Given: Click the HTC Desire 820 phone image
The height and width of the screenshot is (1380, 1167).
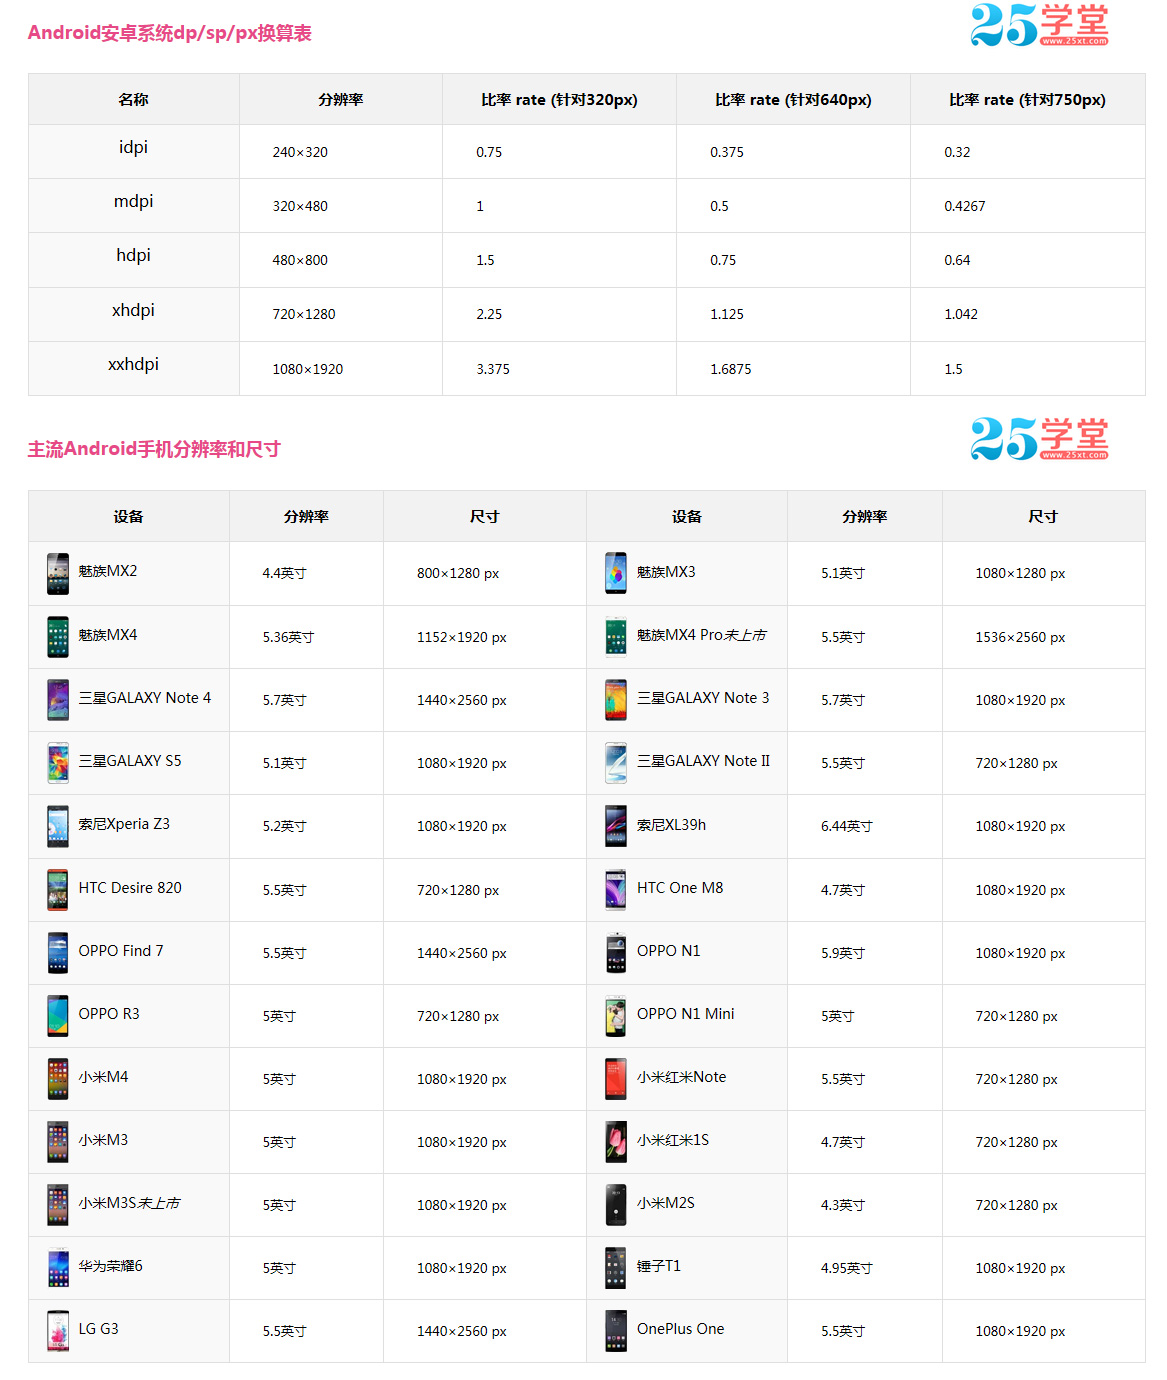Looking at the screenshot, I should (x=58, y=890).
